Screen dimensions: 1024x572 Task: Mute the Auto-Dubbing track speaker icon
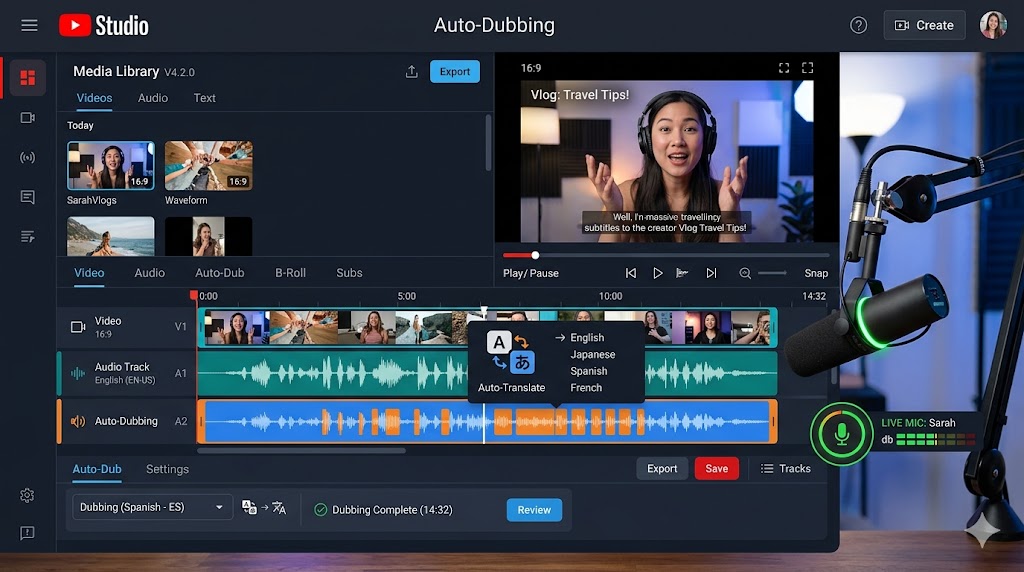(x=78, y=421)
